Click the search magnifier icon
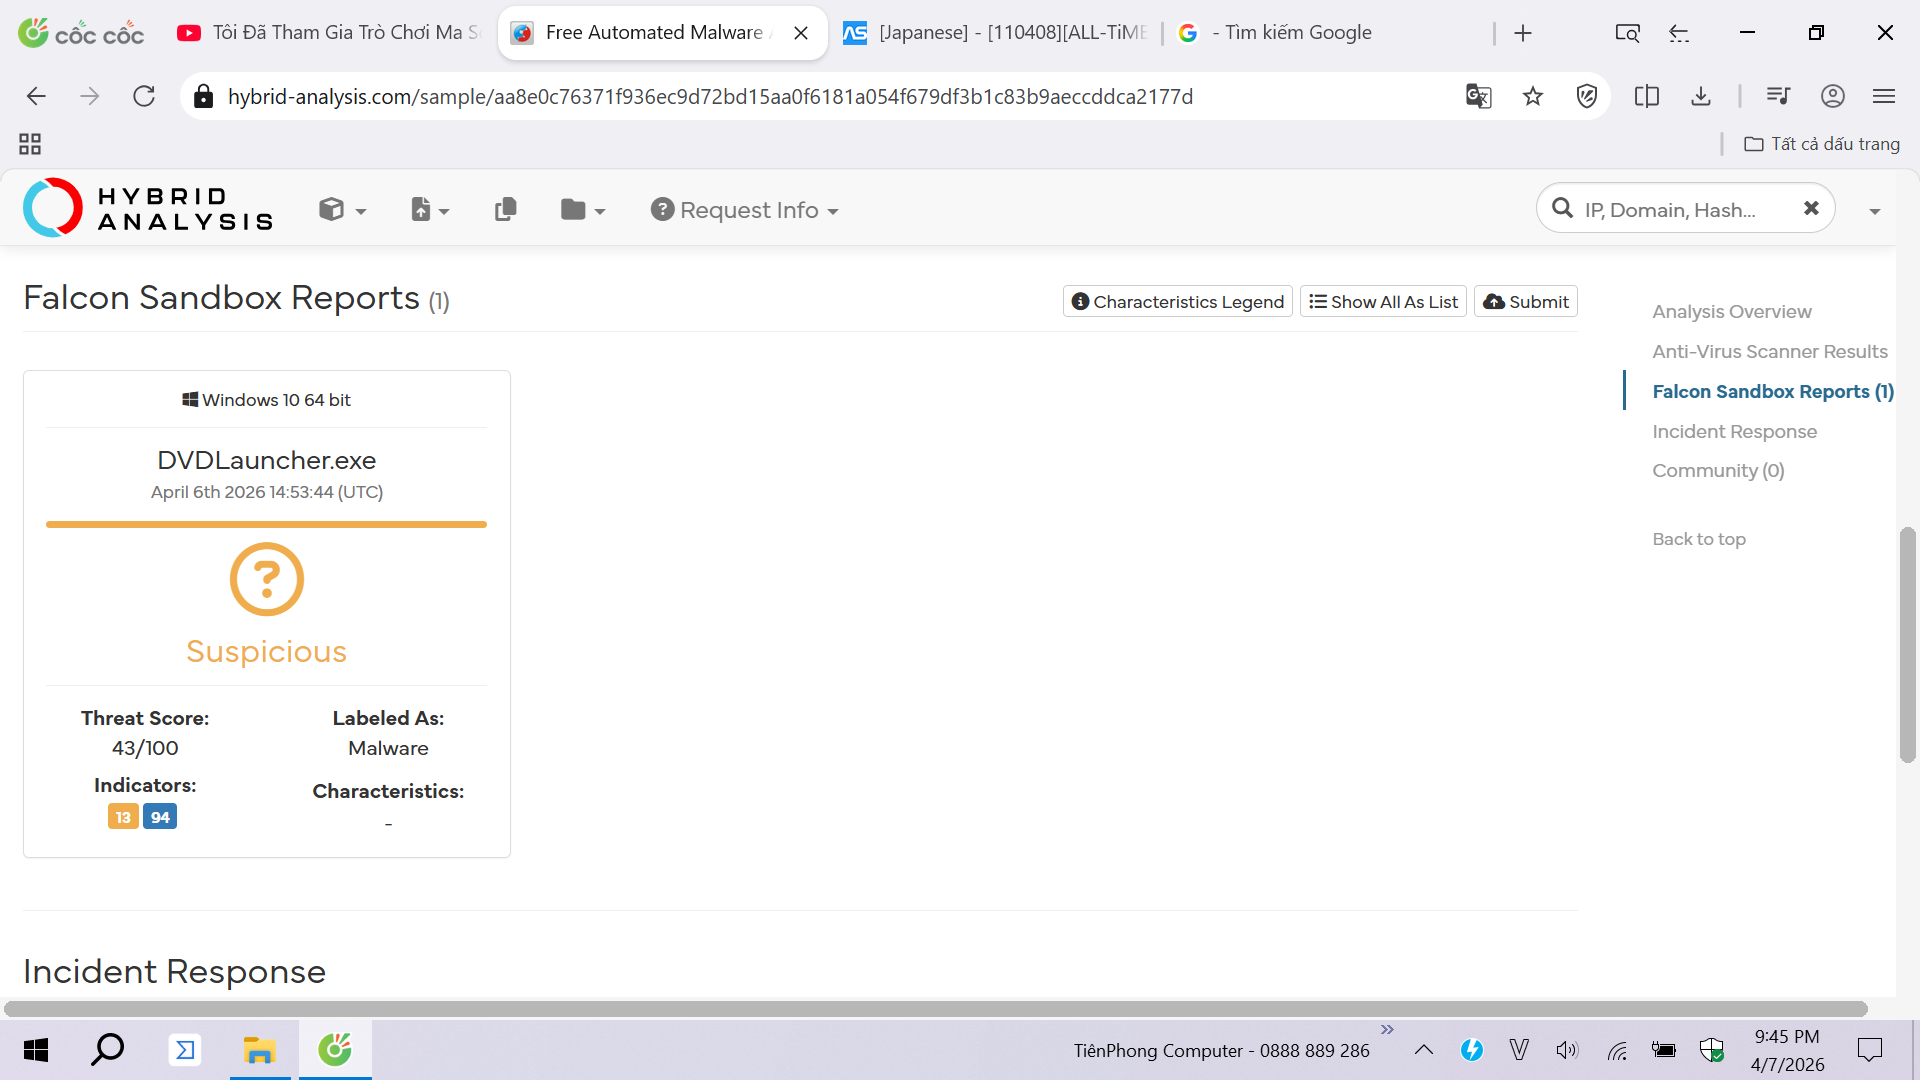 pyautogui.click(x=1562, y=208)
